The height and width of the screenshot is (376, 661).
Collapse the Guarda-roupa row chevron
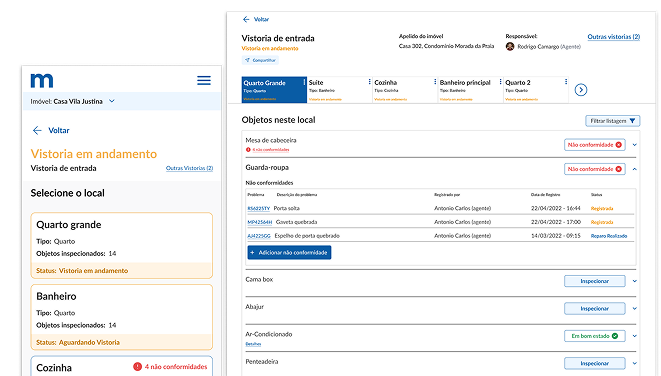point(634,169)
